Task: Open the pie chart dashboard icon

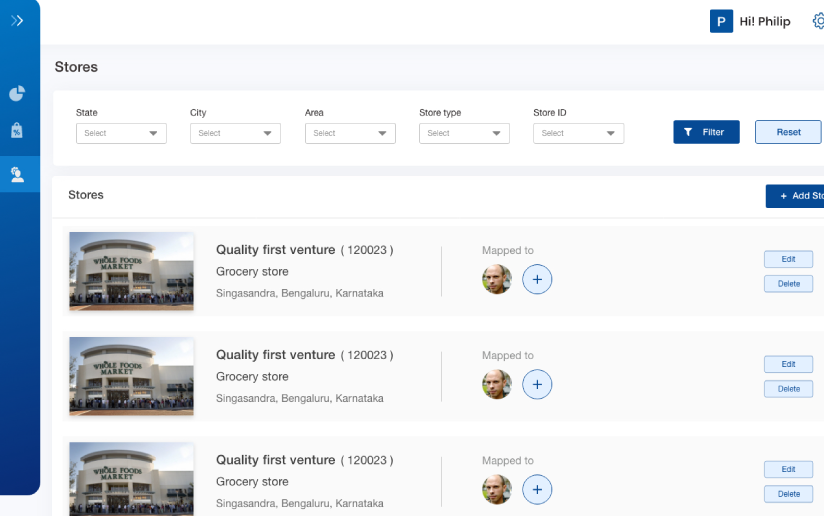Action: [x=17, y=93]
